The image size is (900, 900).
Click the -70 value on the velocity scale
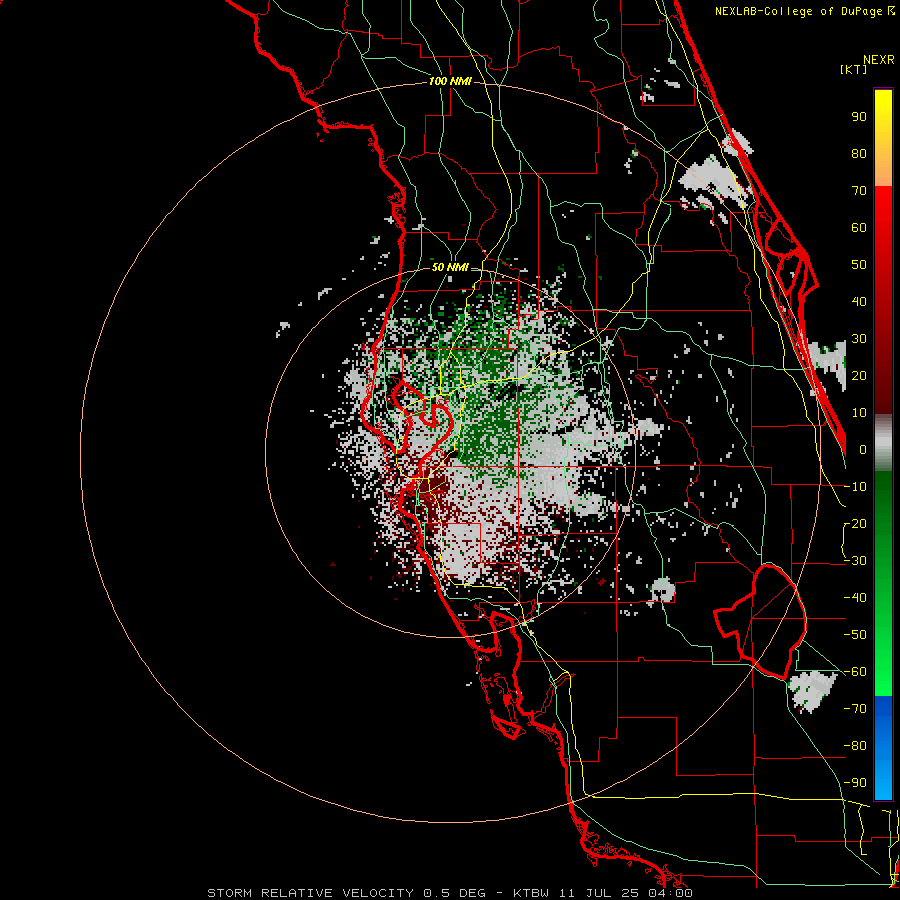[855, 709]
